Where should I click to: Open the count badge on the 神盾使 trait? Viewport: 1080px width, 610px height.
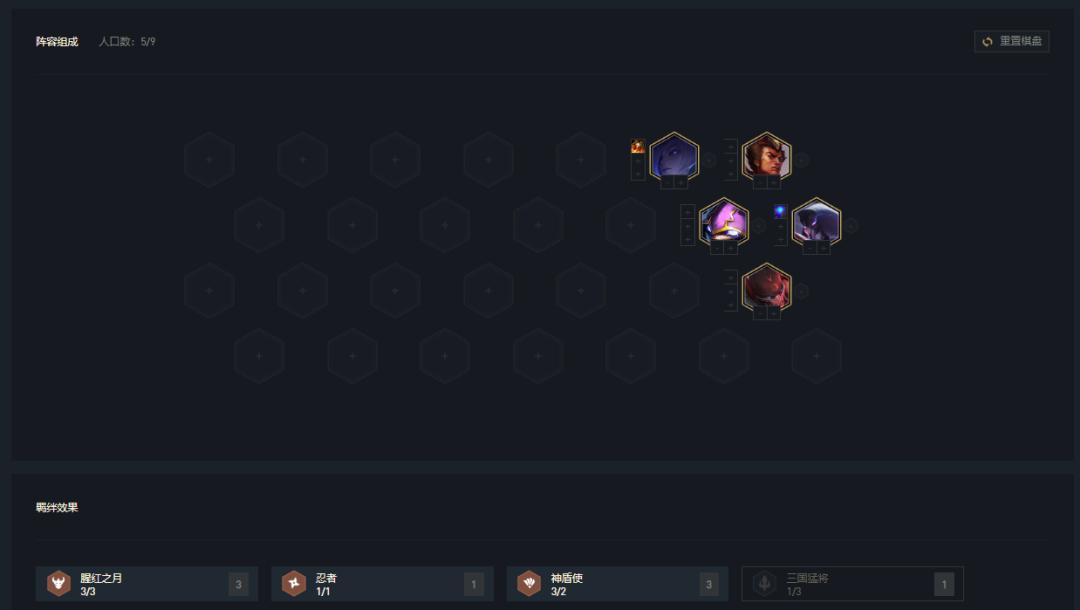[x=709, y=584]
